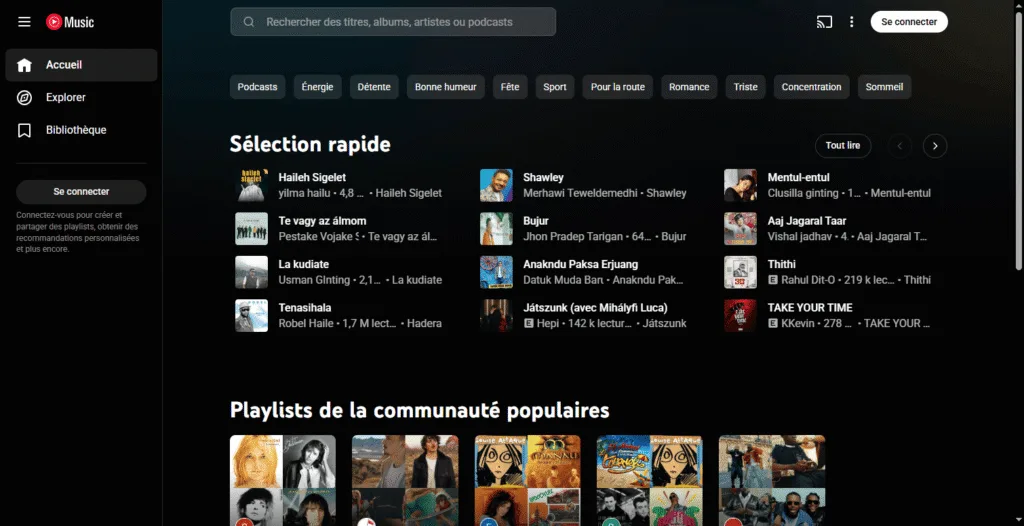
Task: Click Bujur song title
Action: (x=536, y=221)
